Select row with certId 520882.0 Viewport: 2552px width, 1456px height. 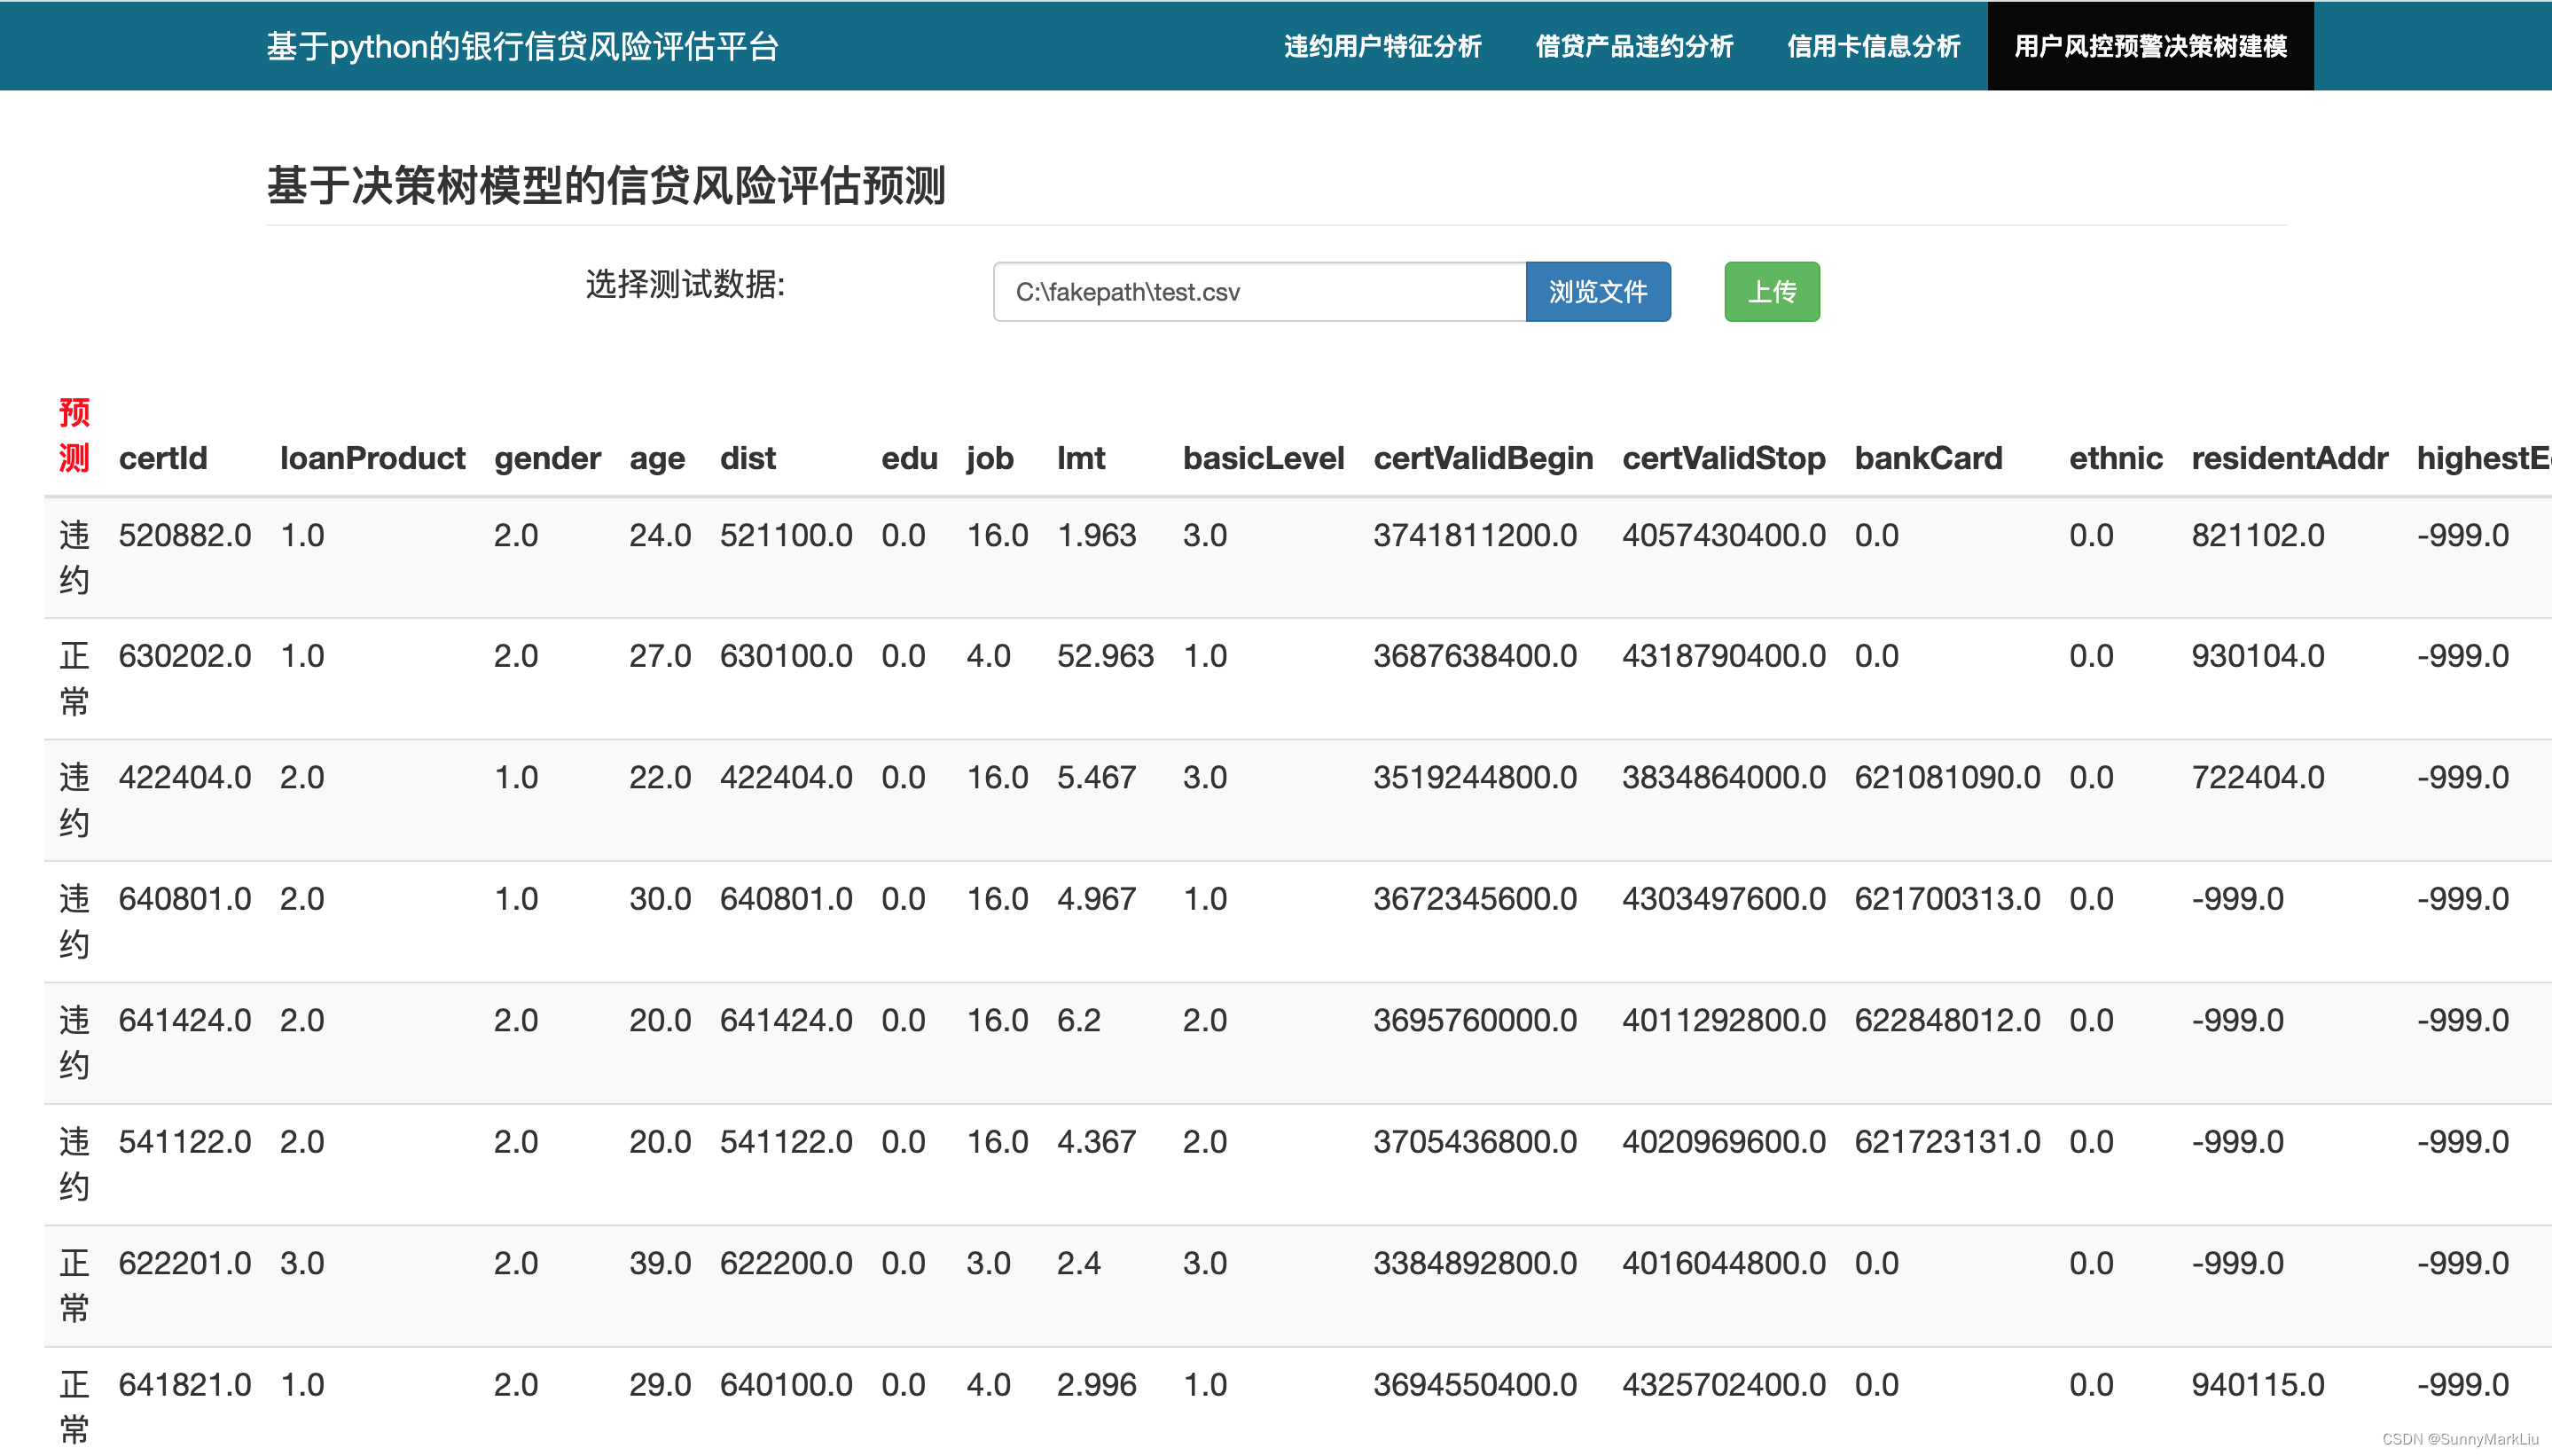tap(185, 535)
